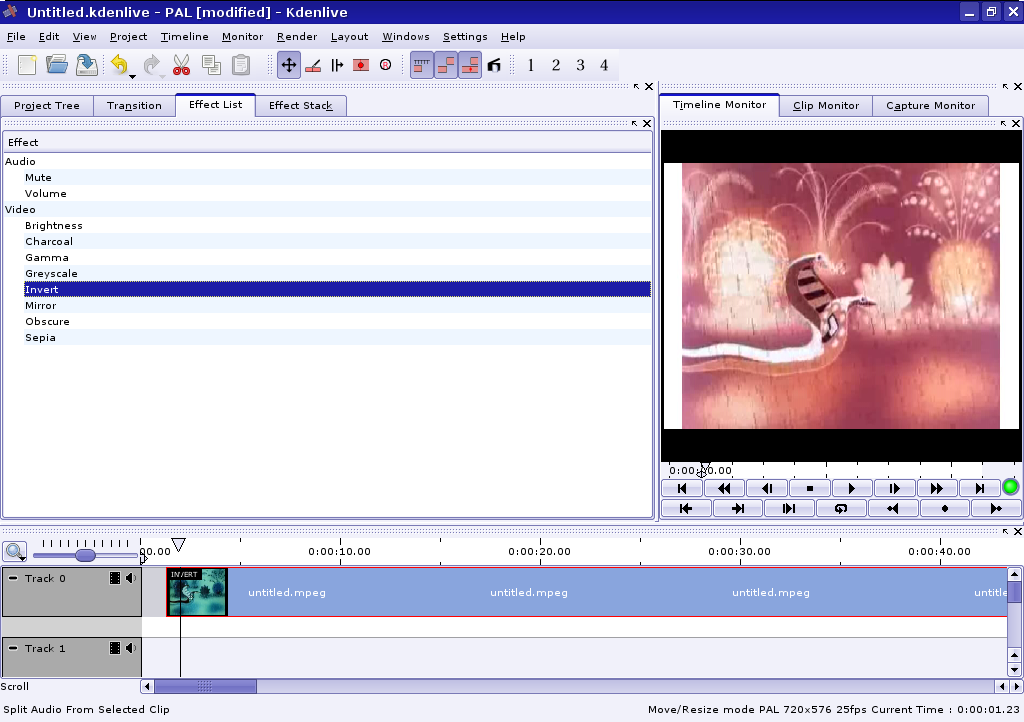The image size is (1024, 722).
Task: Toggle Track 0 video film icon
Action: pos(115,578)
